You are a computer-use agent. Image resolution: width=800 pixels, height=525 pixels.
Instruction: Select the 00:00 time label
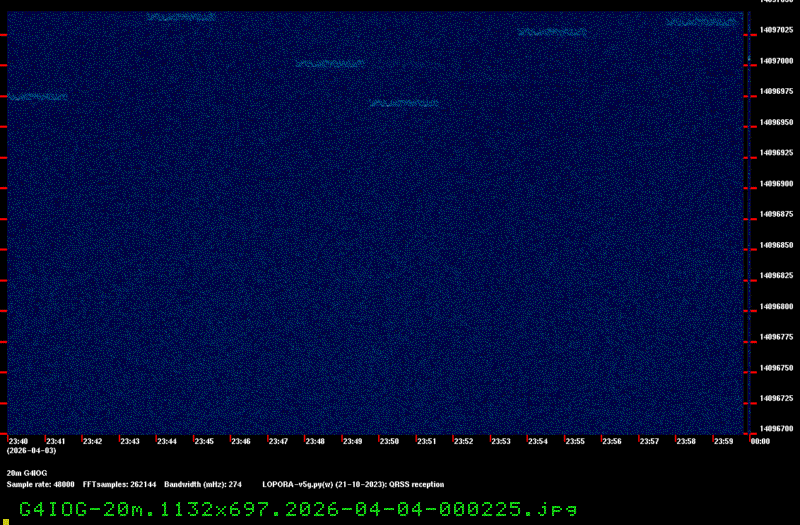point(760,441)
